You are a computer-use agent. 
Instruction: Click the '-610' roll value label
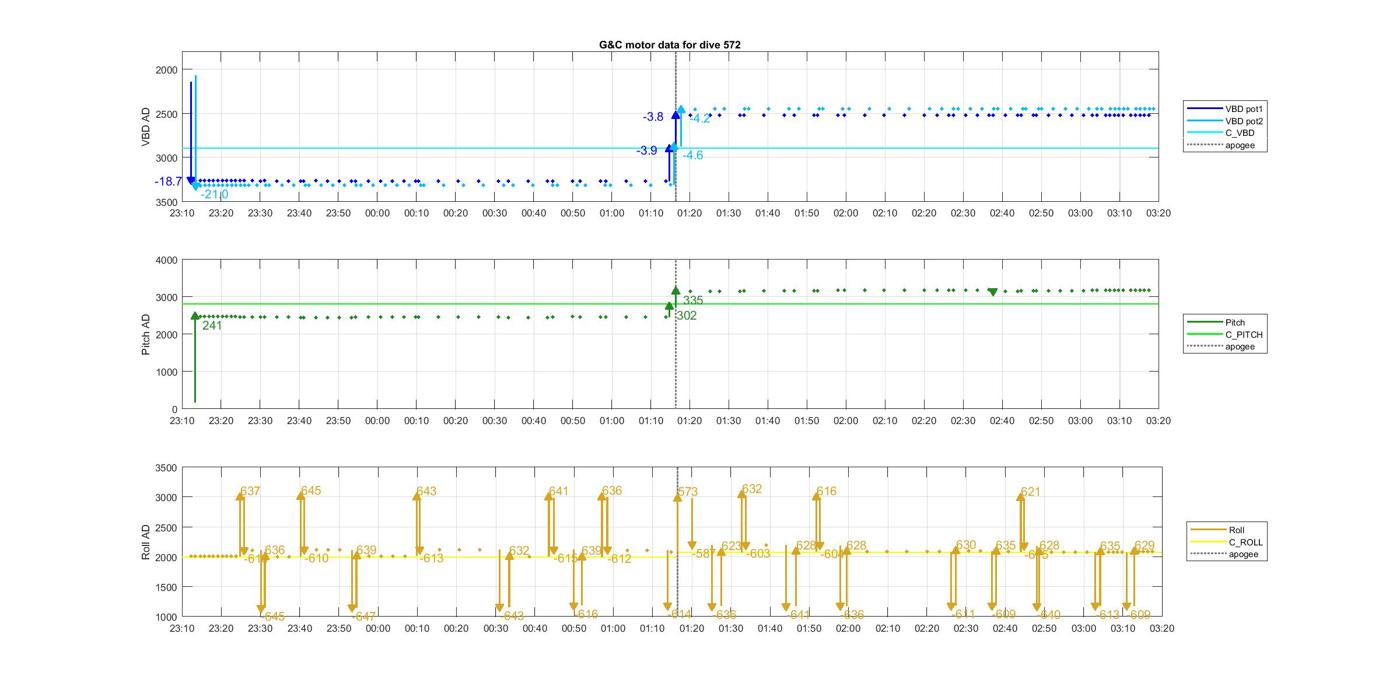pos(317,558)
